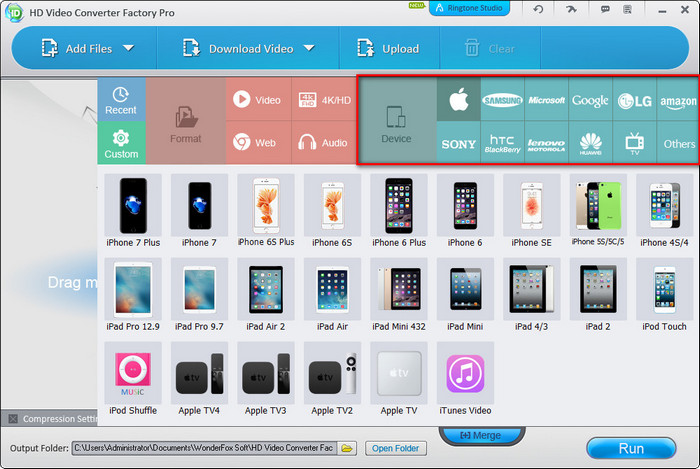The height and width of the screenshot is (469, 700).
Task: Expand the Download Video dropdown arrow
Action: coord(309,48)
